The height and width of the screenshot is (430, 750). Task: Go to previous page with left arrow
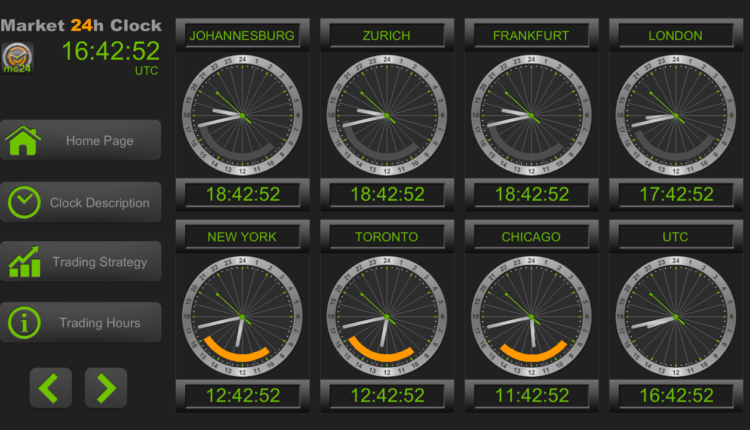[x=51, y=388]
